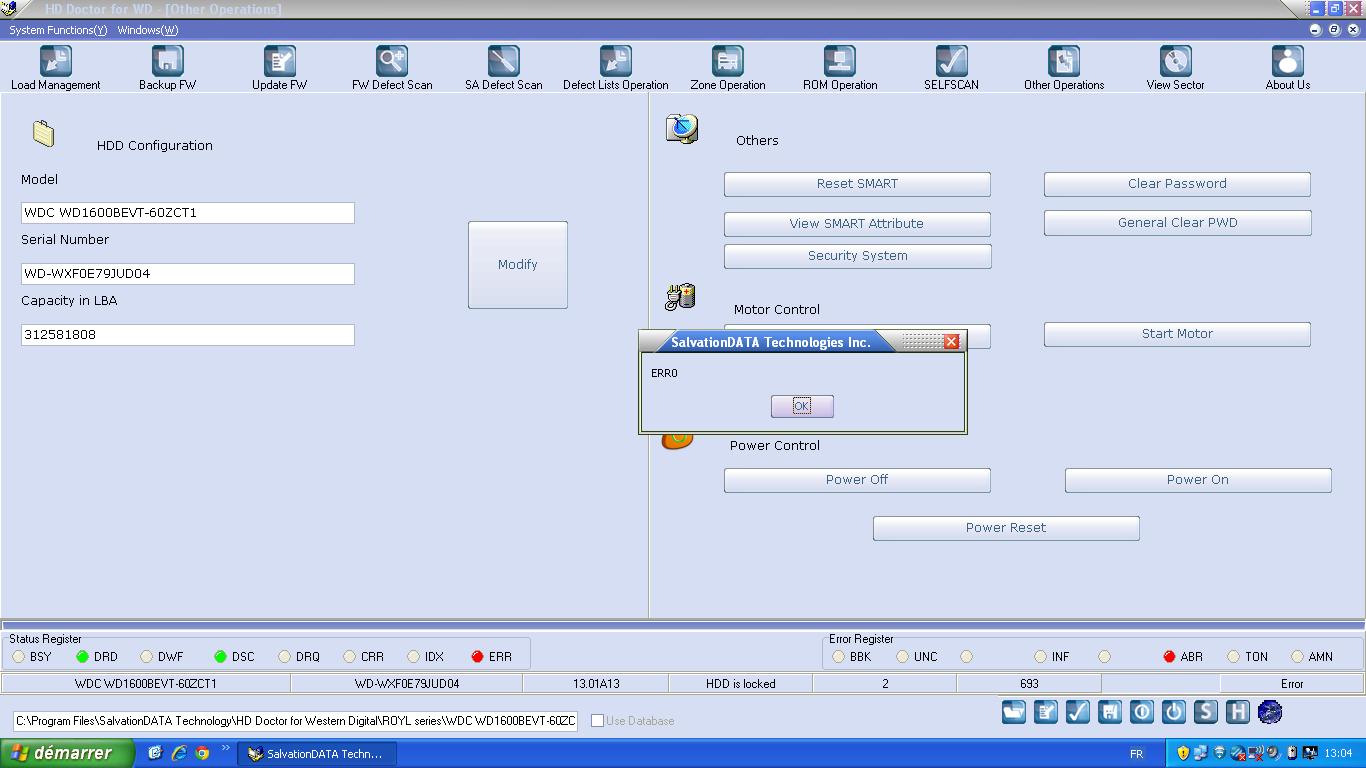Click the battery icon in system tray

1291,753
